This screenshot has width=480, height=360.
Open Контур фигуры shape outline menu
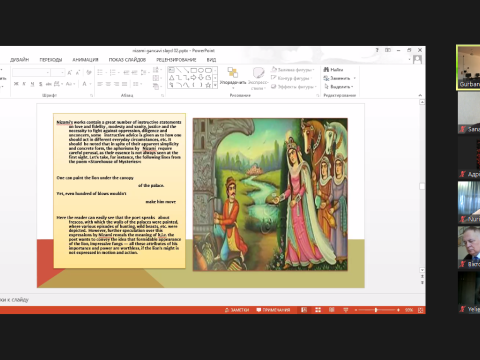[292, 78]
